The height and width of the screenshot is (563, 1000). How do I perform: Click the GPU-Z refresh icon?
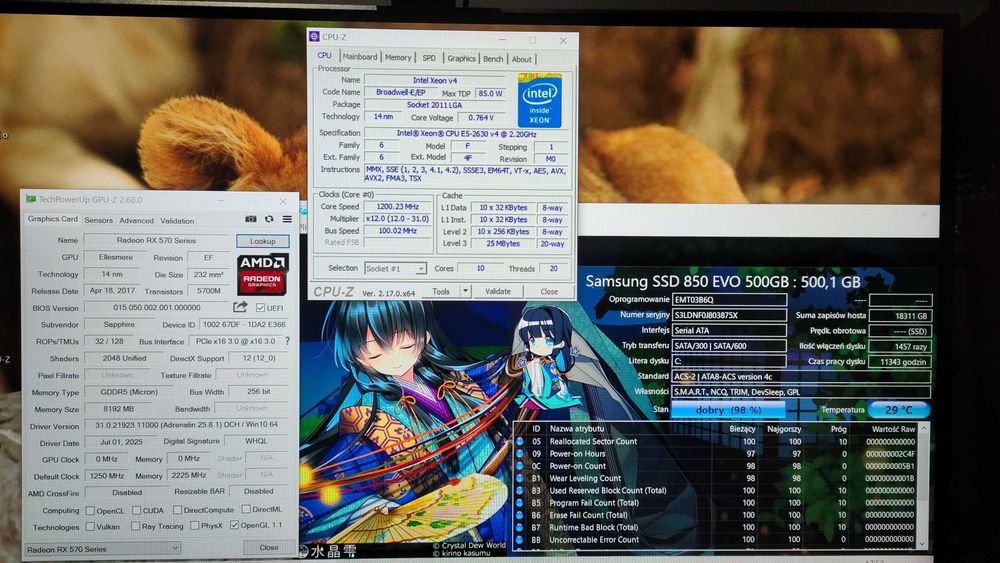click(269, 219)
